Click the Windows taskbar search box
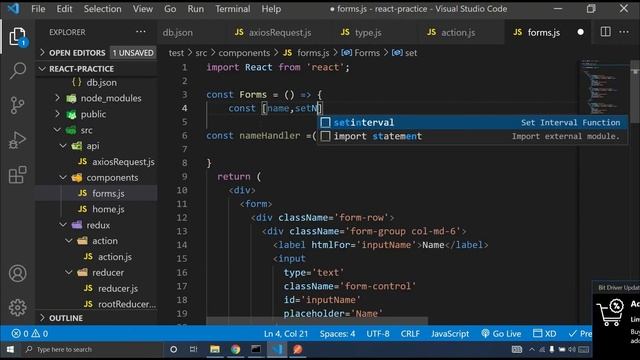The height and width of the screenshot is (360, 640). click(93, 349)
